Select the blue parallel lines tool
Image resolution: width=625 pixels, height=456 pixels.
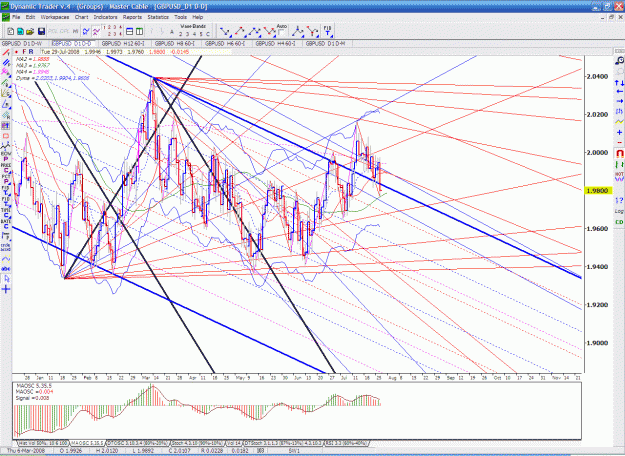coord(6,63)
